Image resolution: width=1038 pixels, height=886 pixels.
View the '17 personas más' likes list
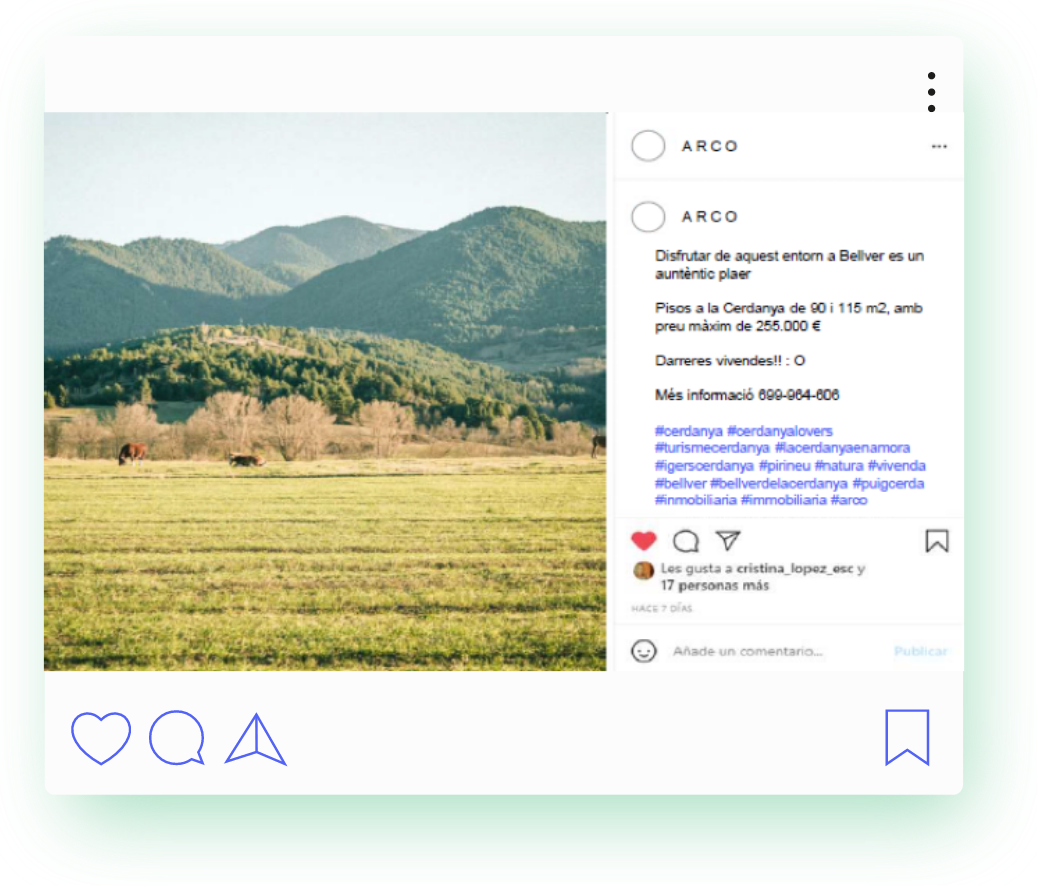pyautogui.click(x=714, y=585)
